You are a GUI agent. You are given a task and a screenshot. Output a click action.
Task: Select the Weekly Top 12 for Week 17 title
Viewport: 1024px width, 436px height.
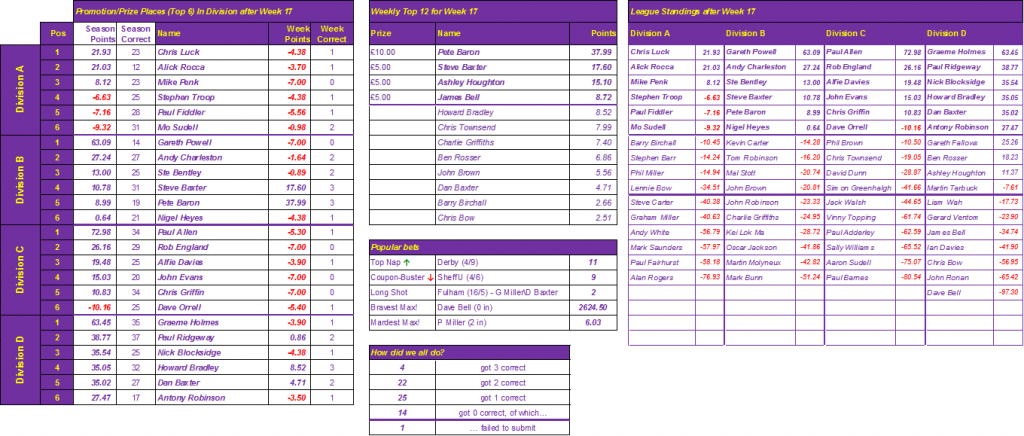(493, 12)
